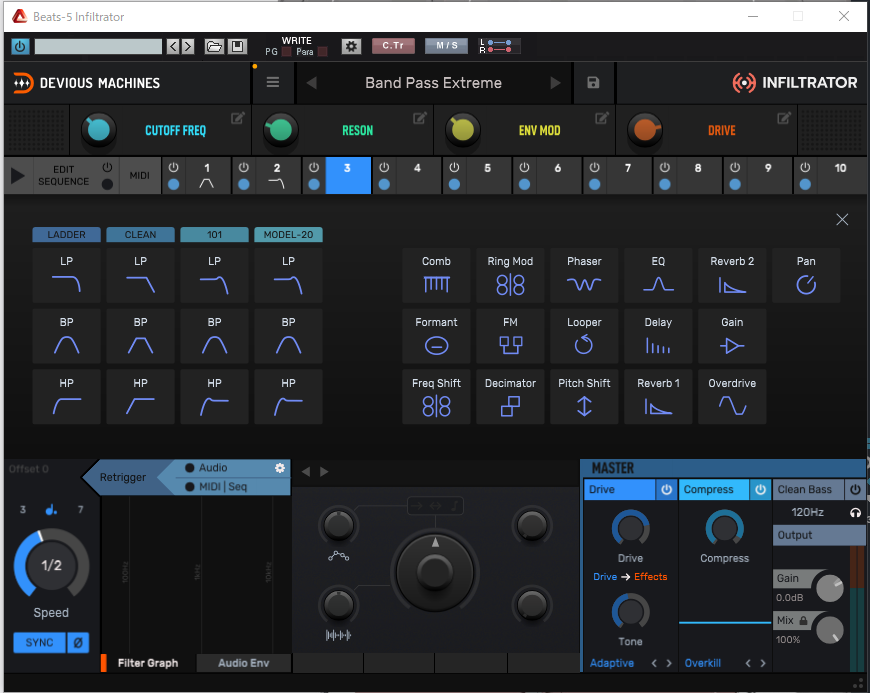
Task: Toggle the Clean Bass power button
Action: pos(855,489)
